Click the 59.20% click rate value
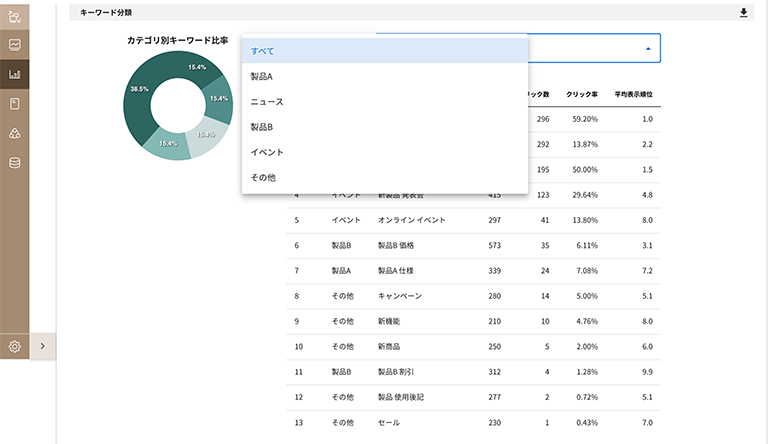 [x=585, y=119]
